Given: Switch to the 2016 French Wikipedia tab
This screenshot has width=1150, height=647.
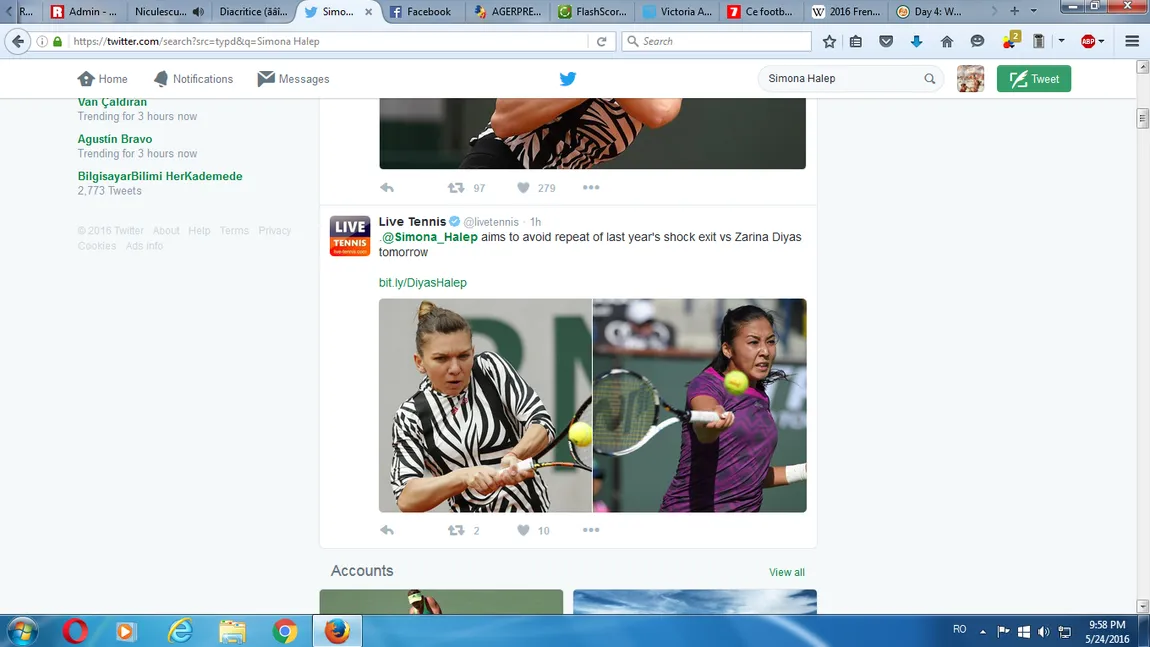Looking at the screenshot, I should 847,12.
